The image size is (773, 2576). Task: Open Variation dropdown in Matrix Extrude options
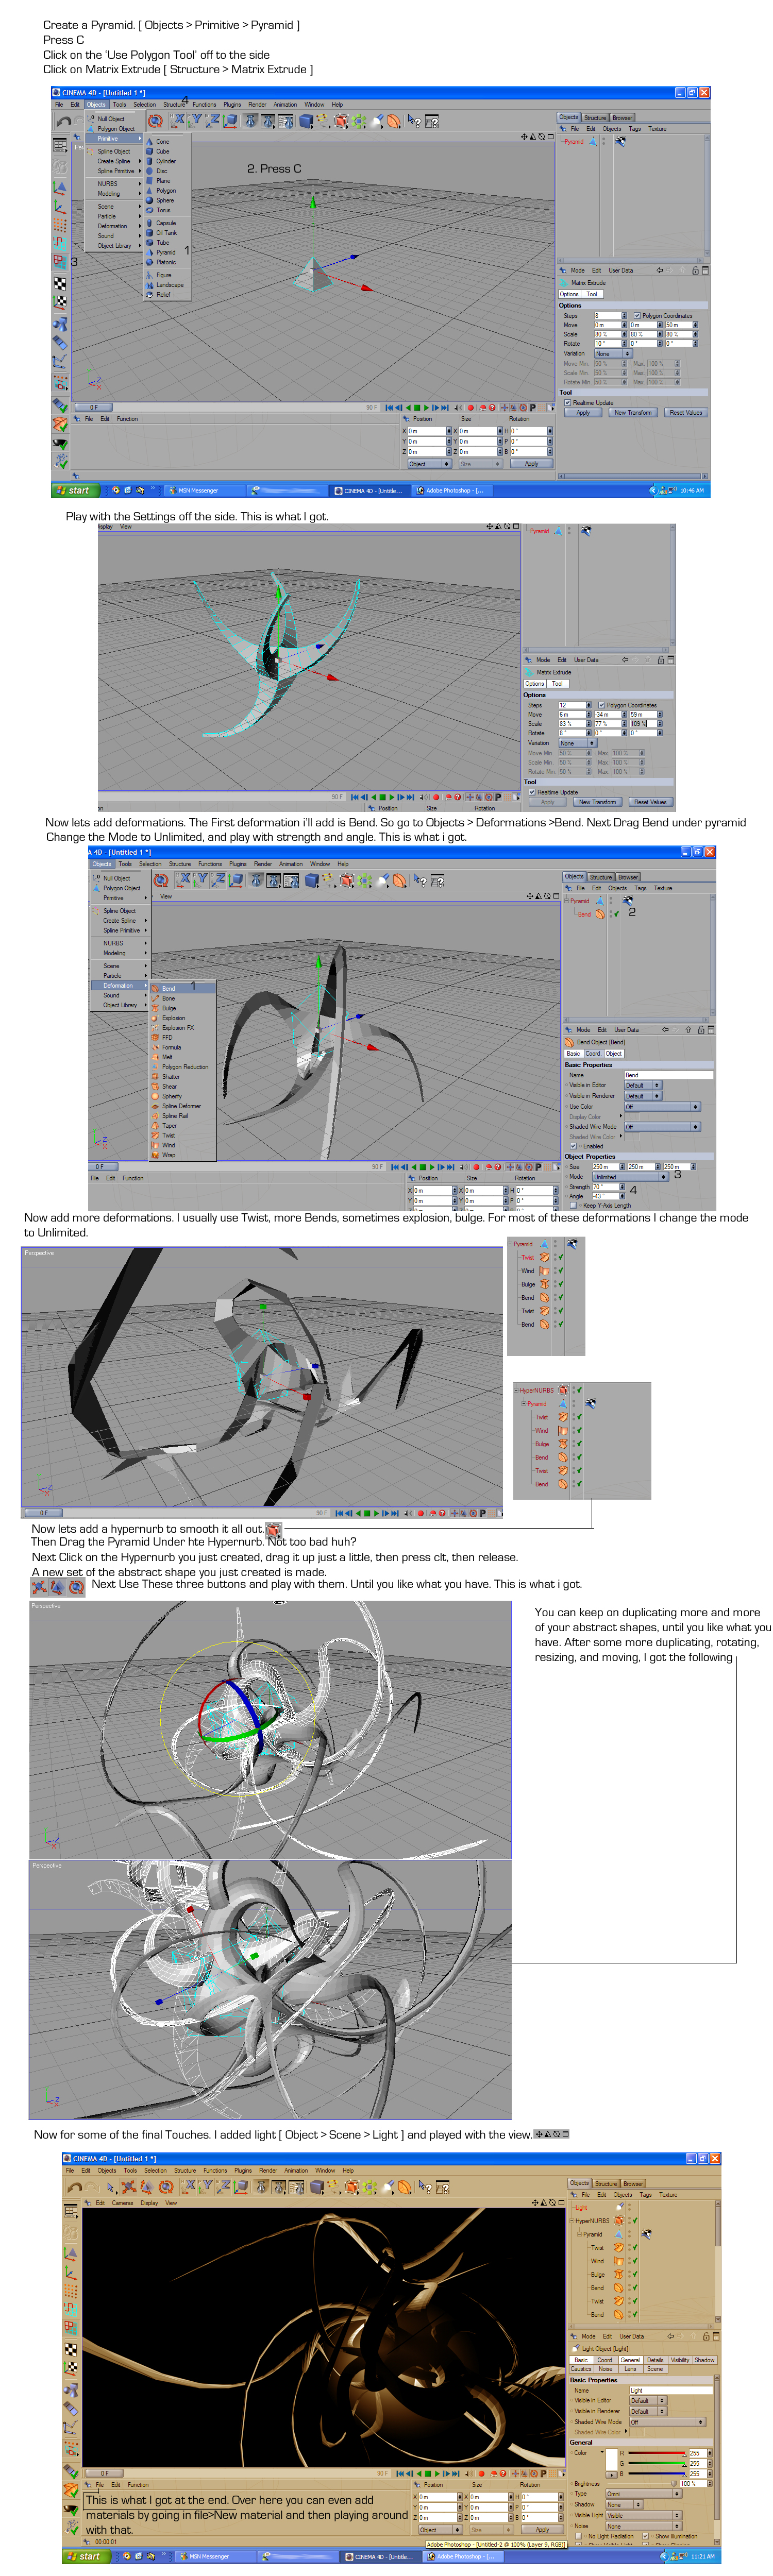[x=614, y=353]
